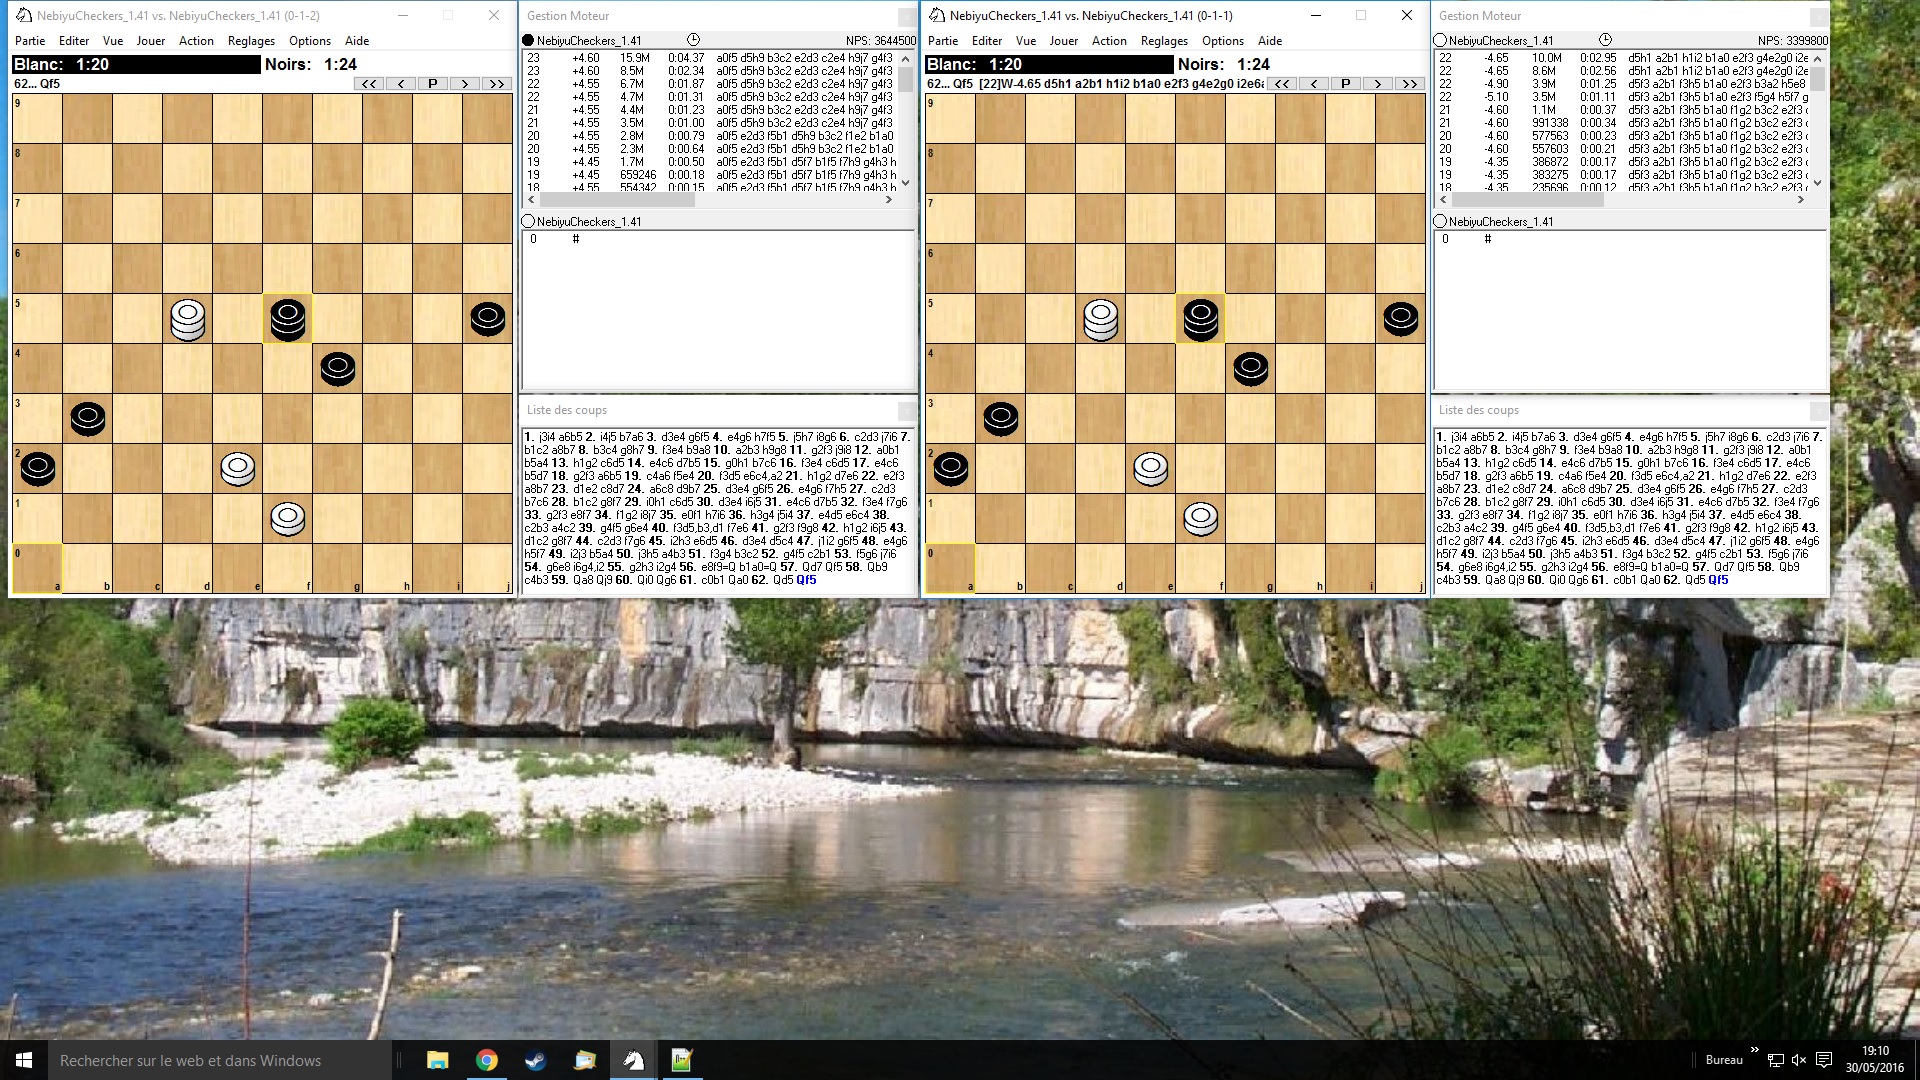The width and height of the screenshot is (1920, 1080).
Task: Select top engine radio in right Gestion Moteur
Action: pyautogui.click(x=1440, y=41)
